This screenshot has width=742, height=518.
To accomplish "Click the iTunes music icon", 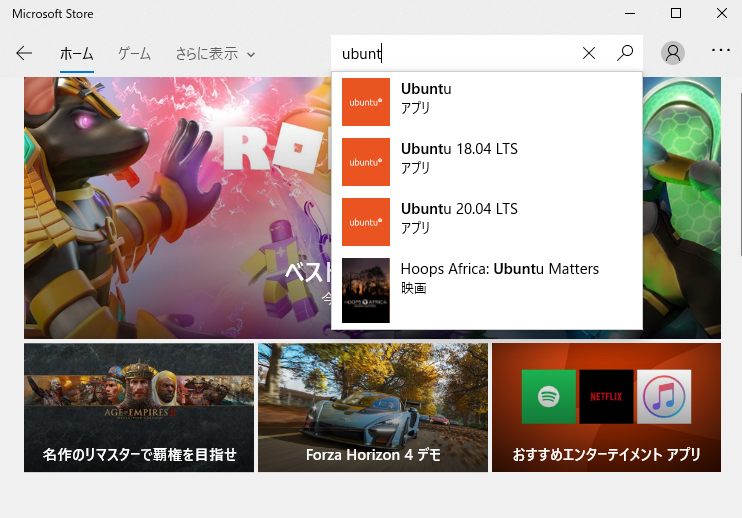I will tap(664, 396).
